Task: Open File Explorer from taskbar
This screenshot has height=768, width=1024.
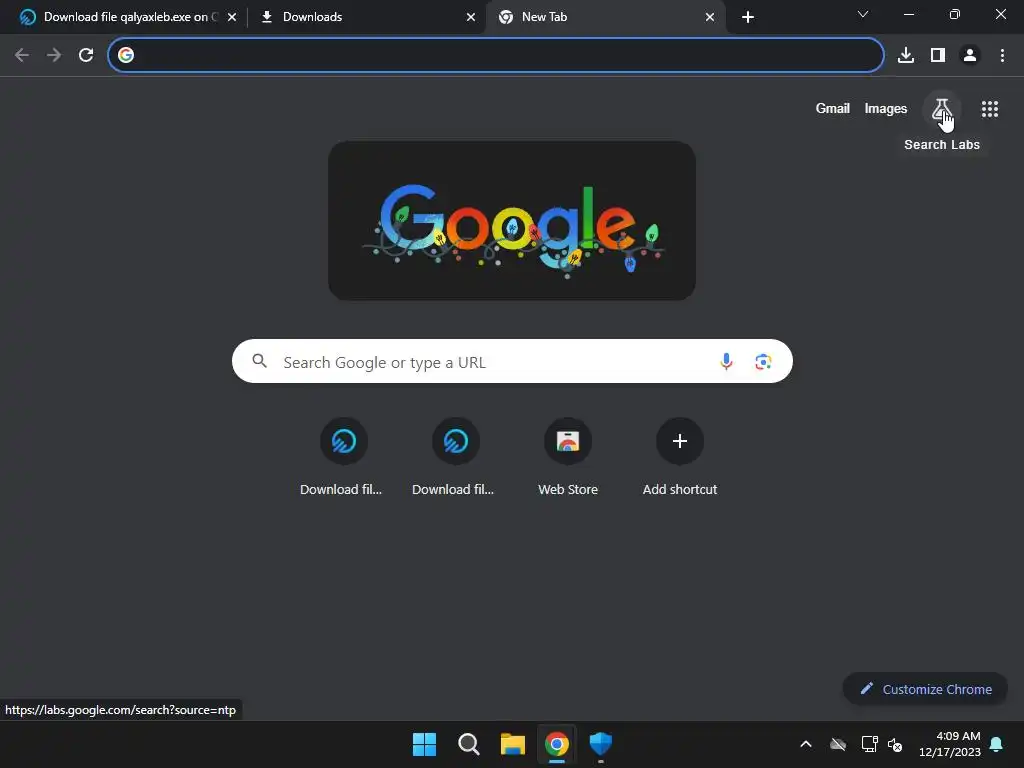Action: click(513, 744)
